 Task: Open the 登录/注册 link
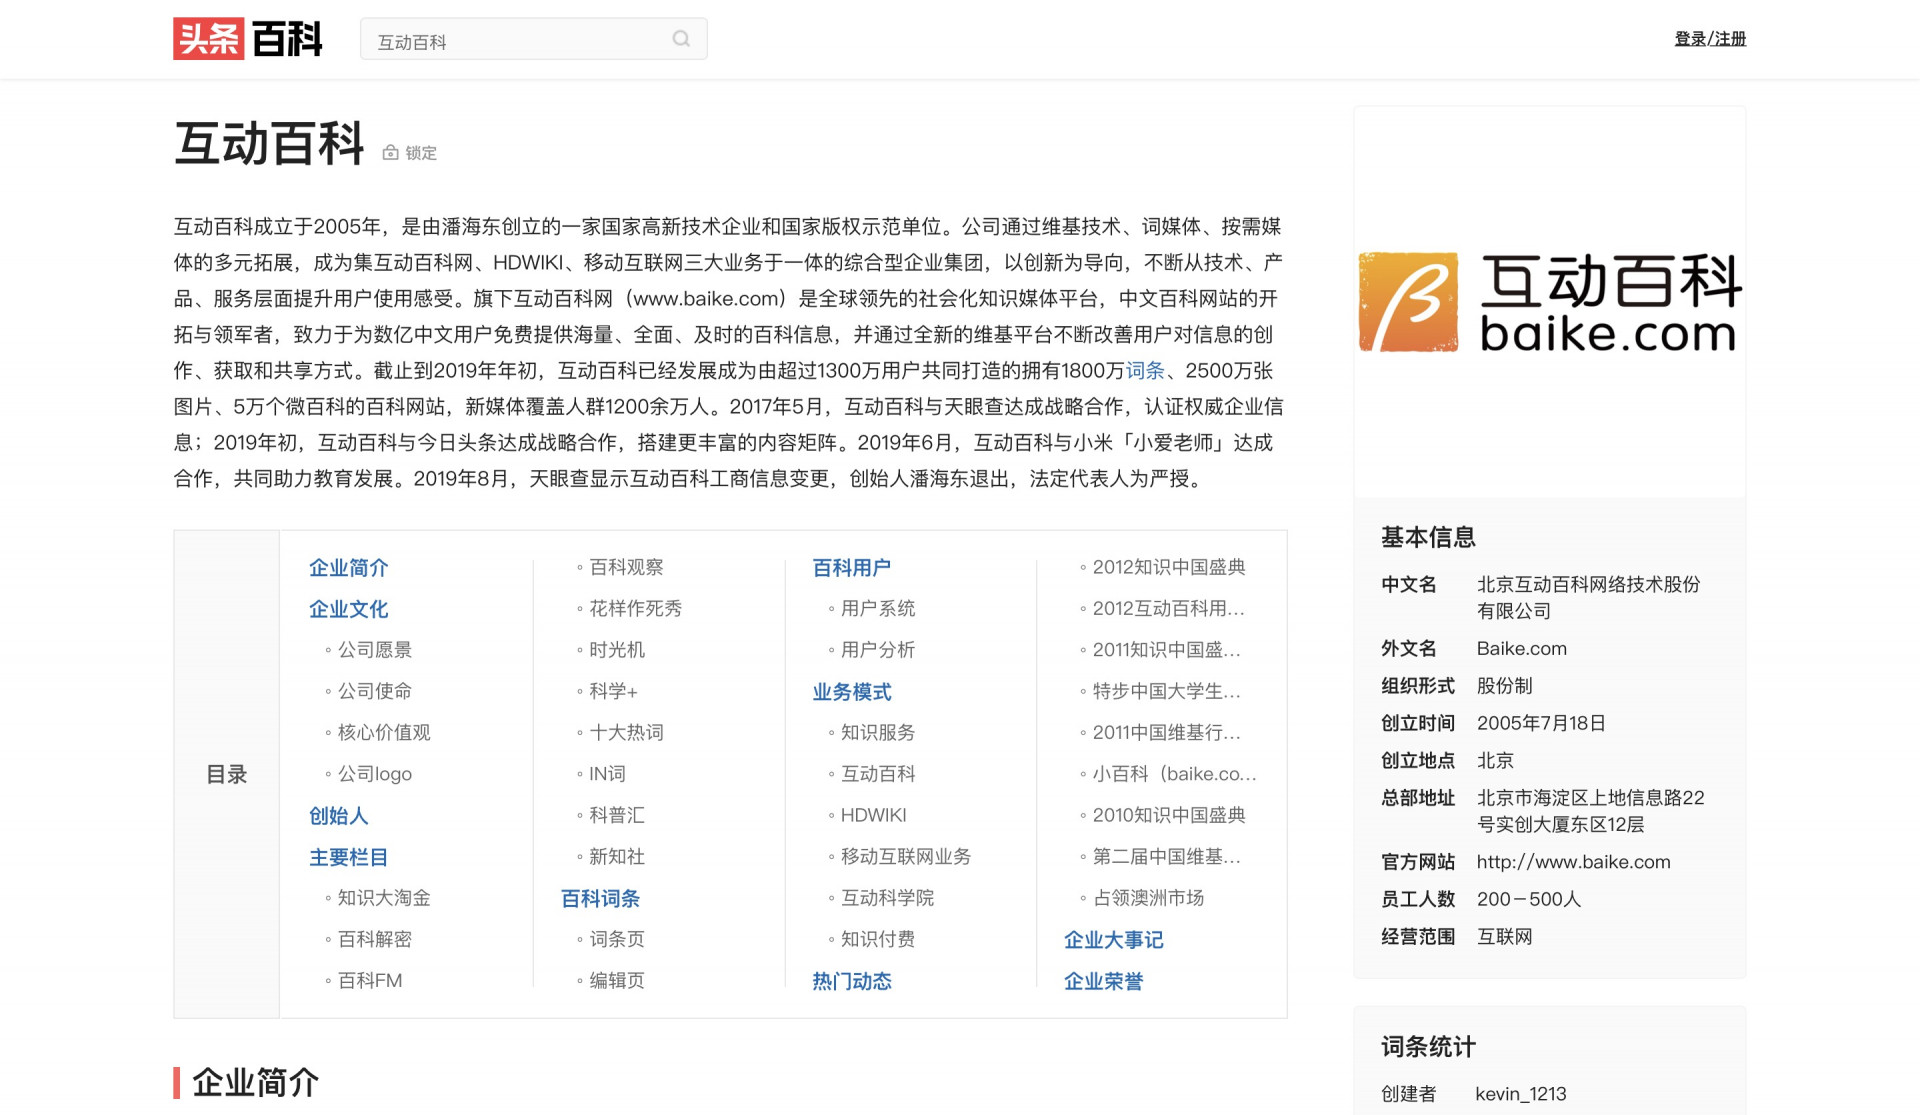click(x=1709, y=39)
